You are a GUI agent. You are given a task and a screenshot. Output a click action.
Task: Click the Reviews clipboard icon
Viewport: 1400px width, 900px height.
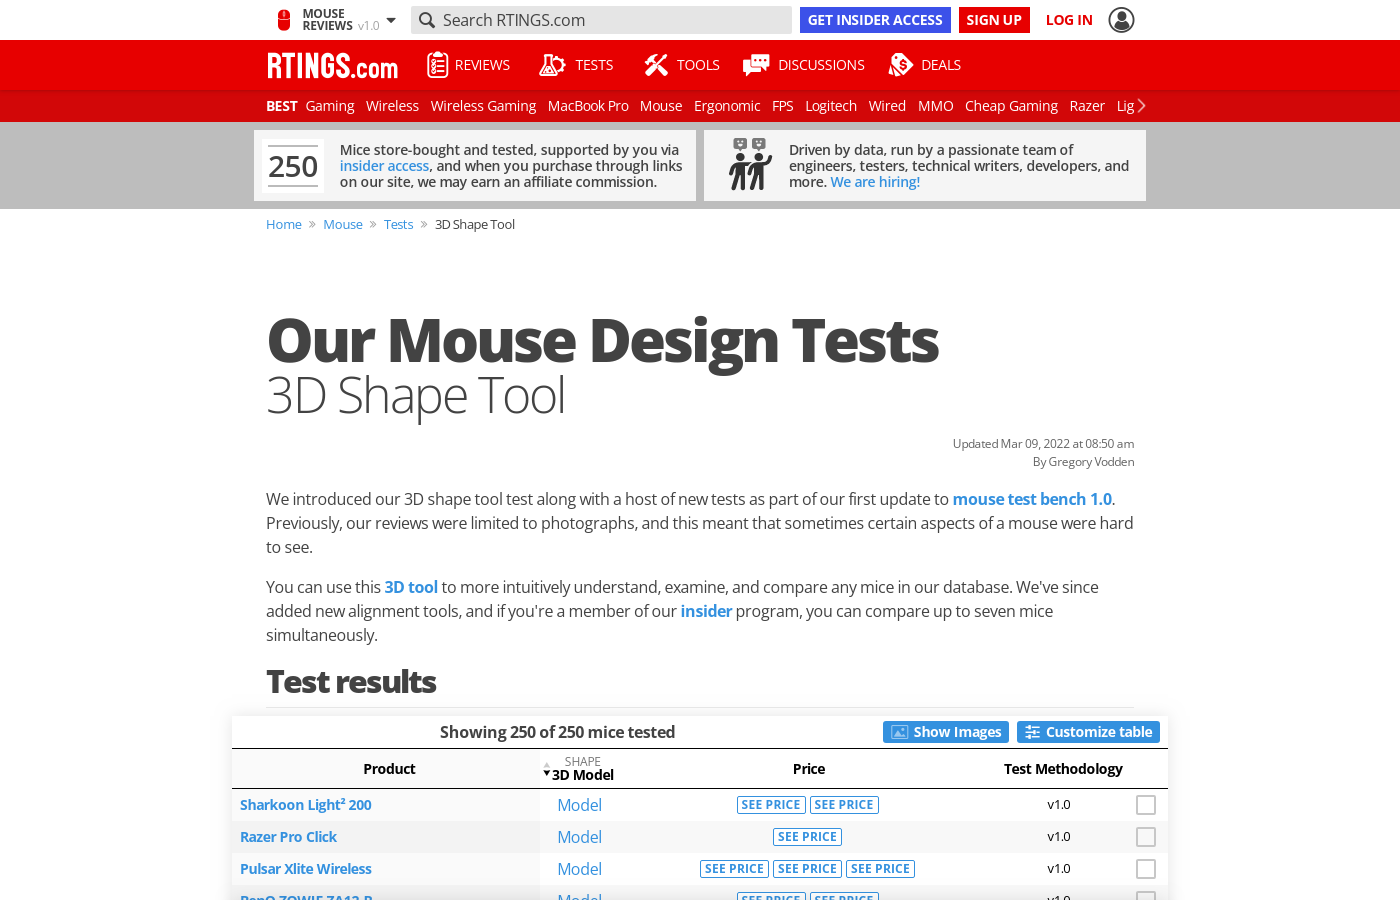437,65
